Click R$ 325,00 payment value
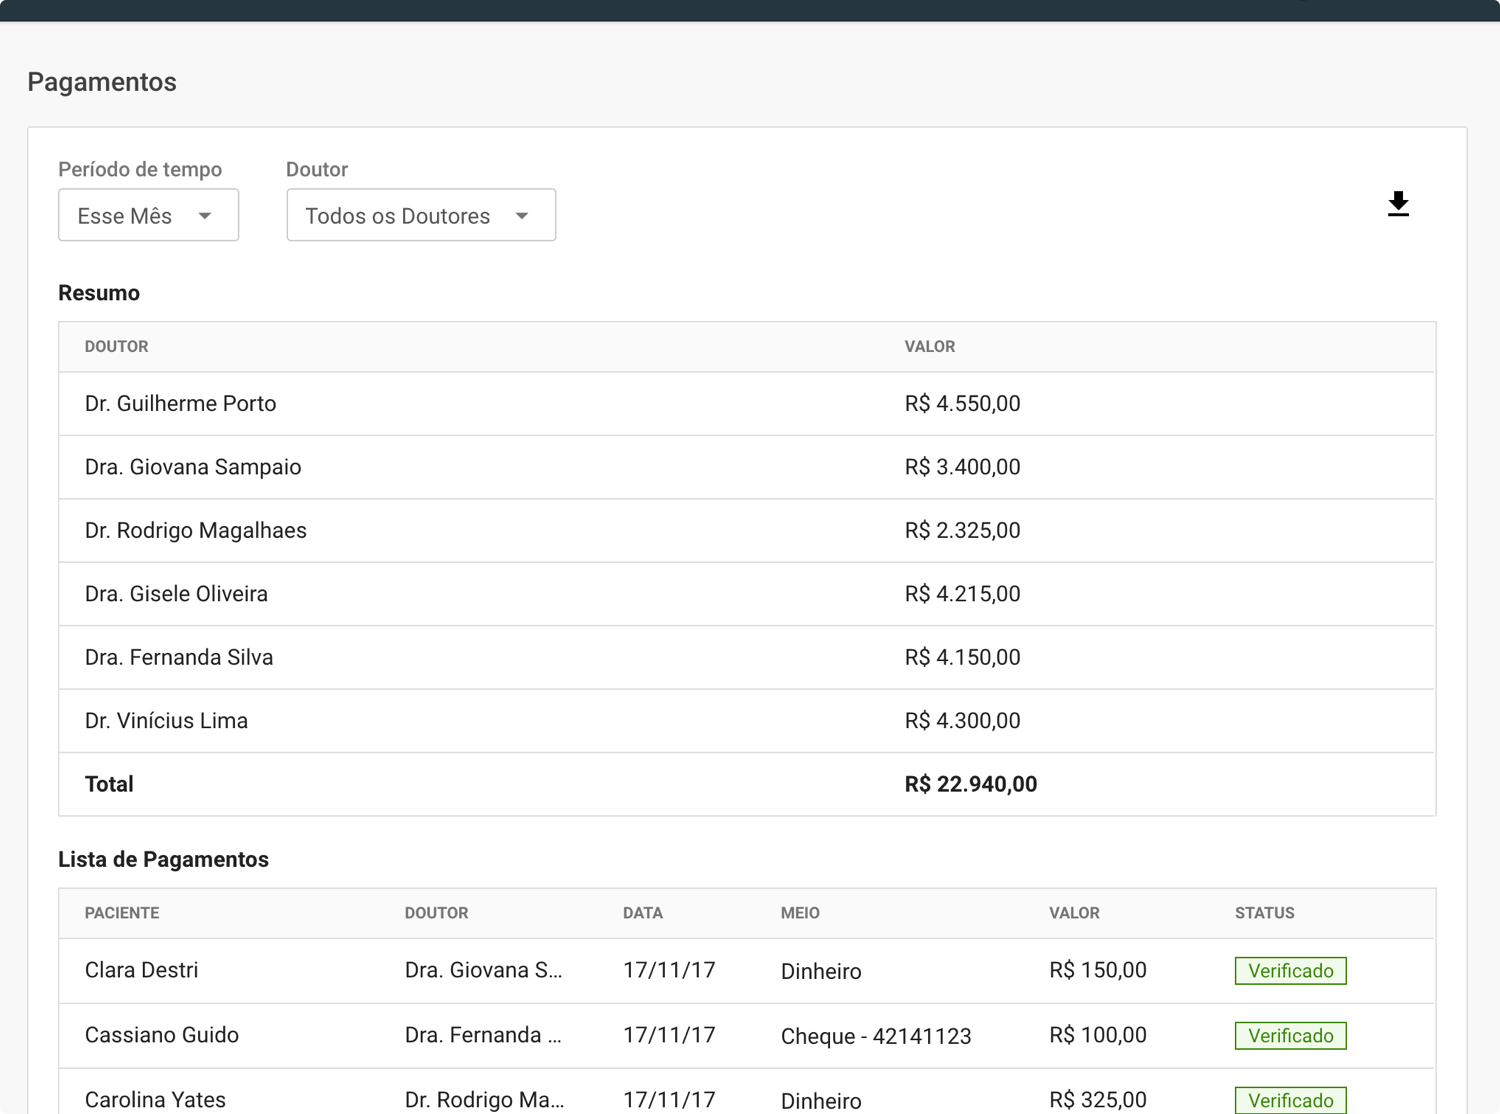Screen dimensions: 1500x1114 (1098, 1100)
